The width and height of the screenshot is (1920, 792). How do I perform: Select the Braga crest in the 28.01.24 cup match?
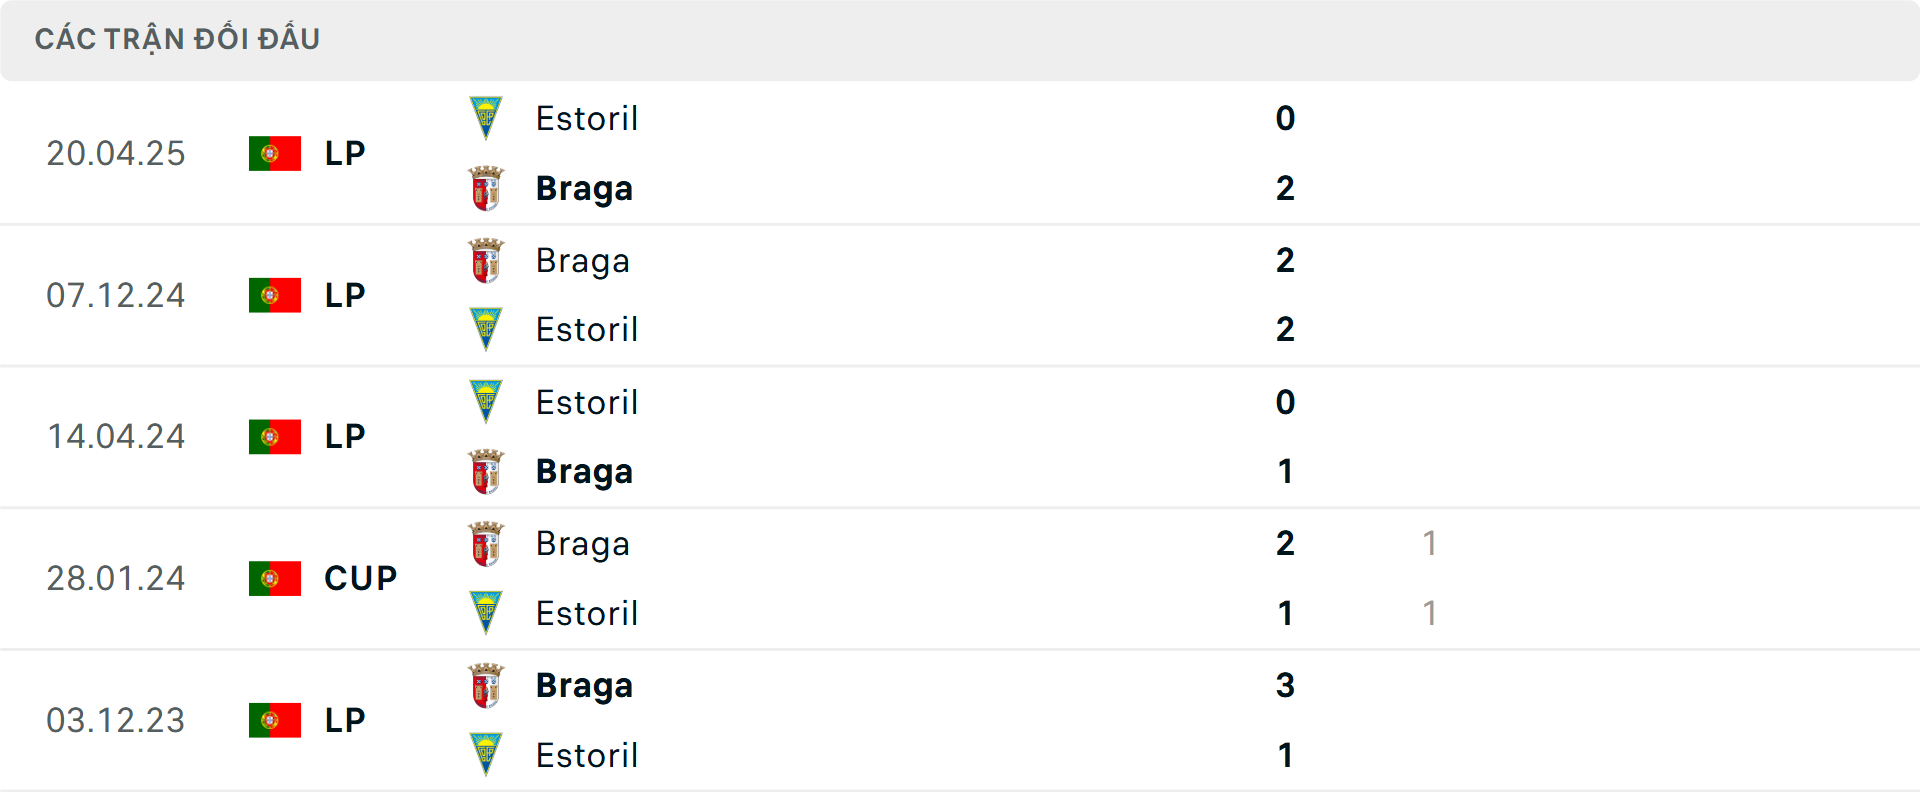pyautogui.click(x=486, y=542)
